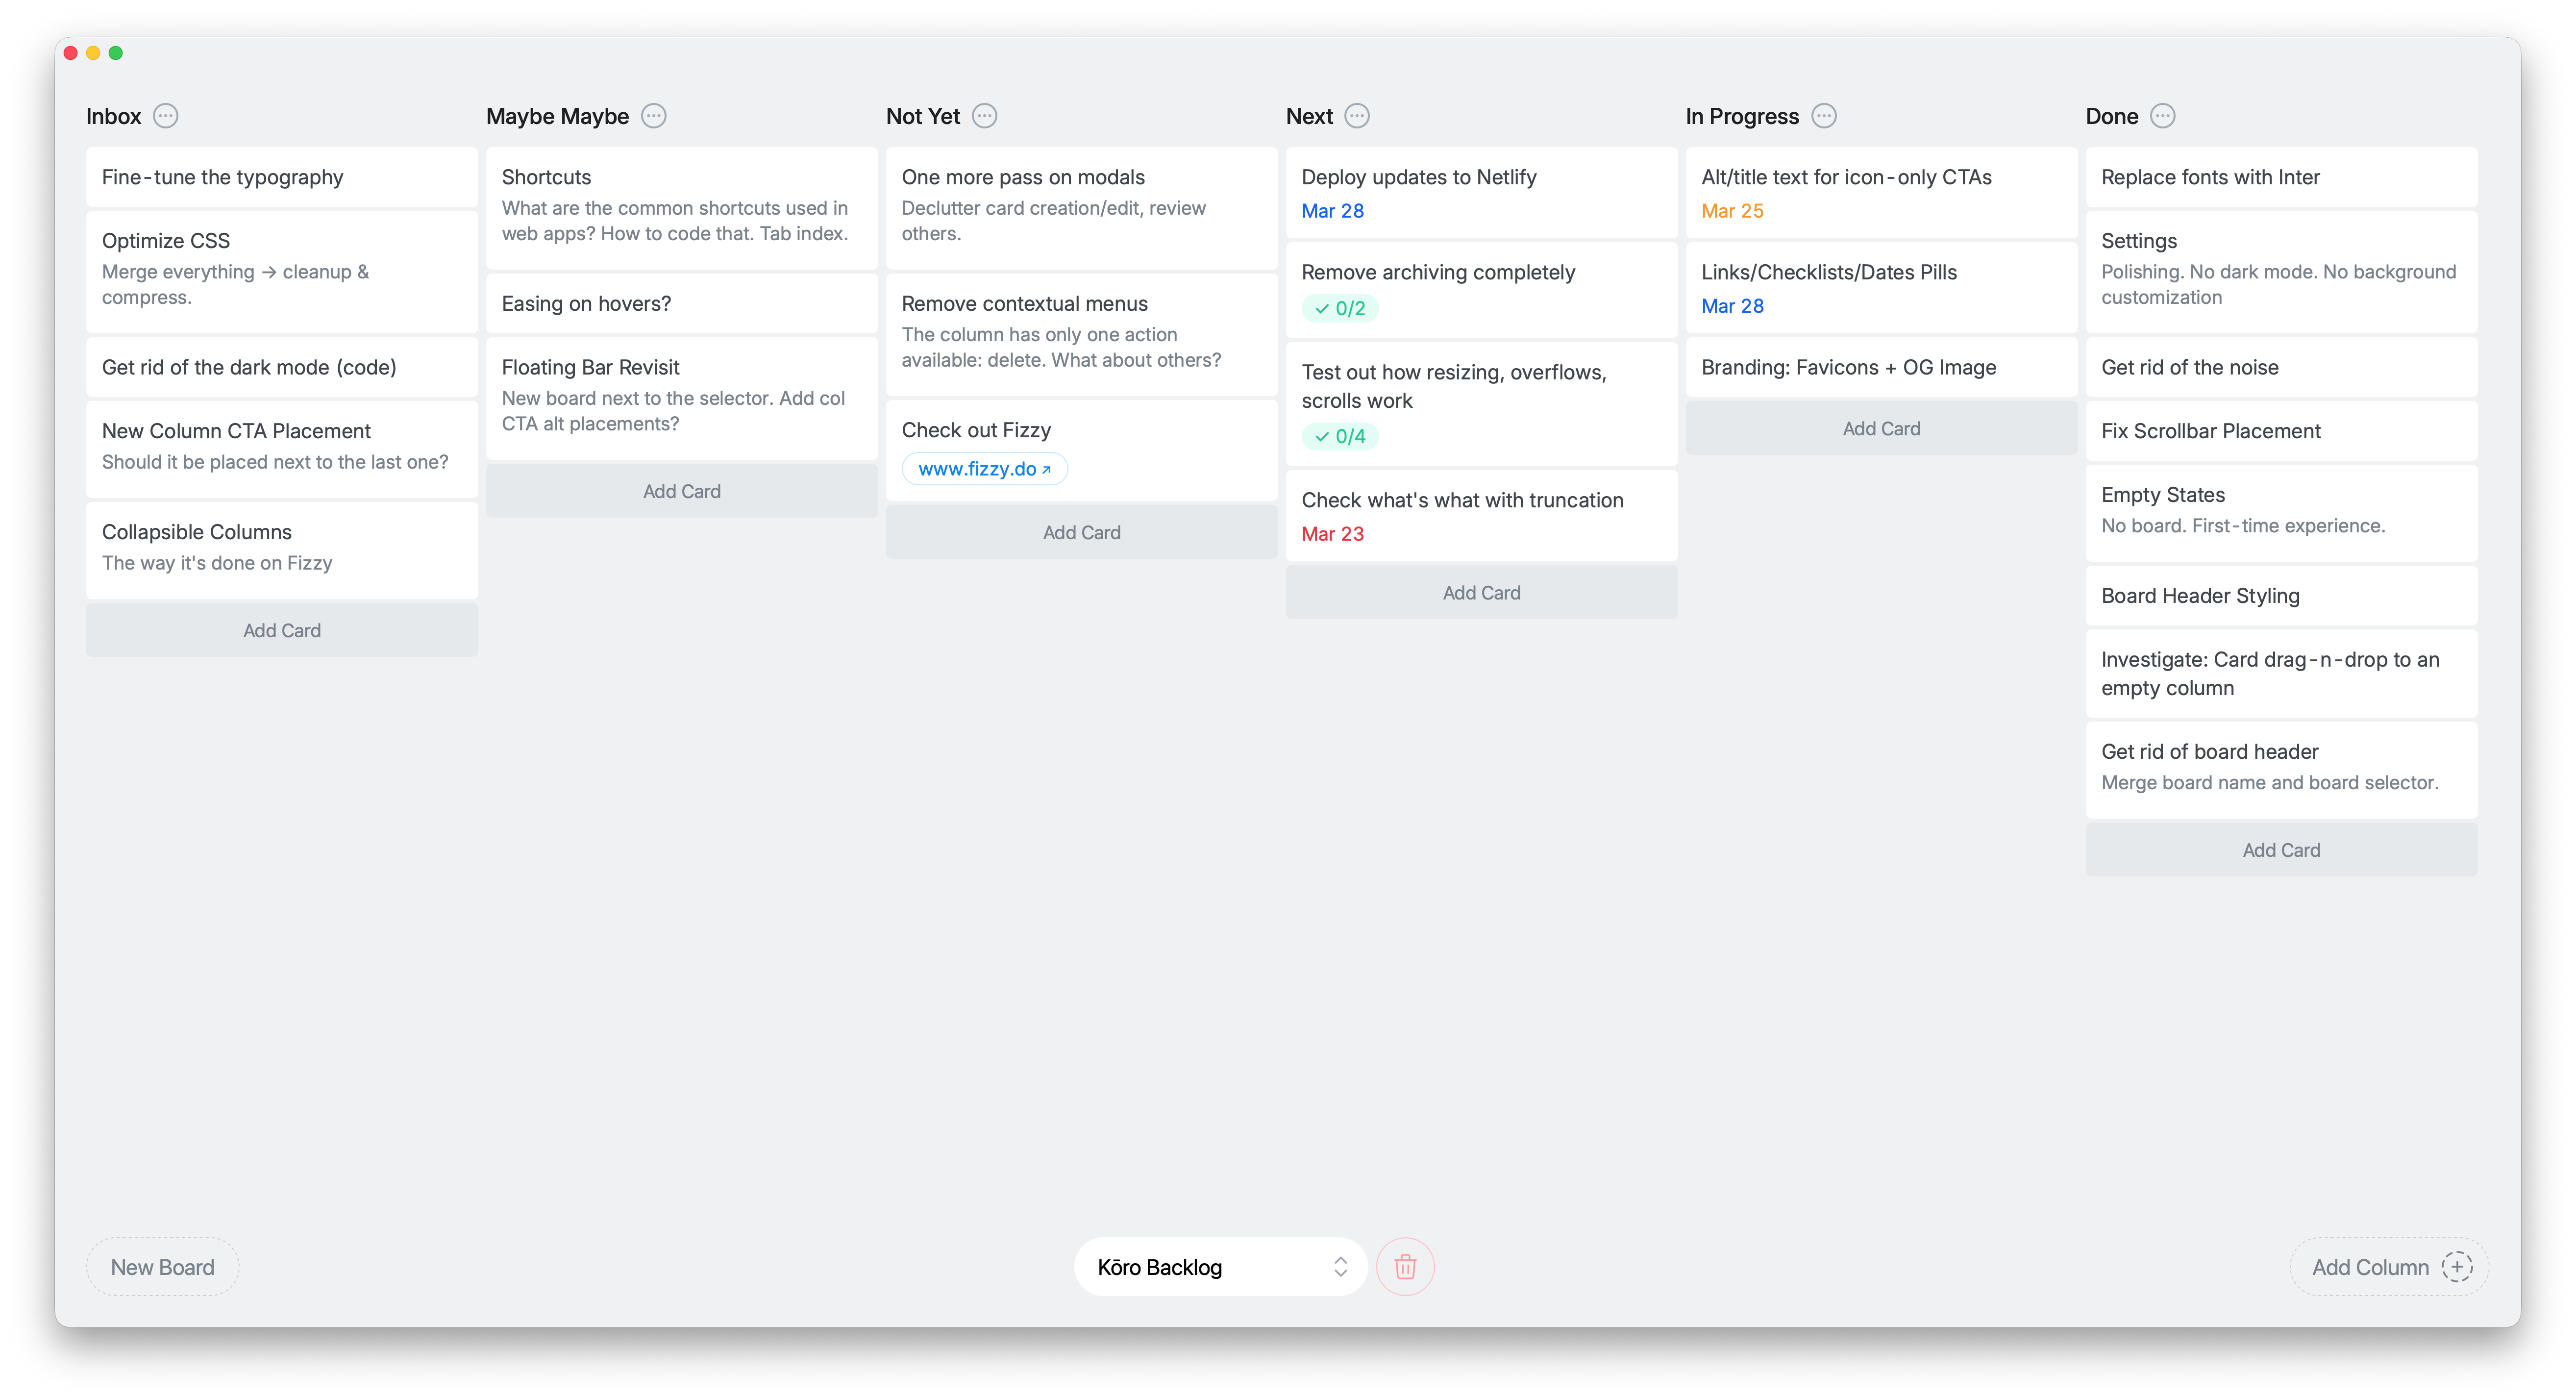Open the Not Yet column options menu
The image size is (2576, 1400).
point(984,116)
